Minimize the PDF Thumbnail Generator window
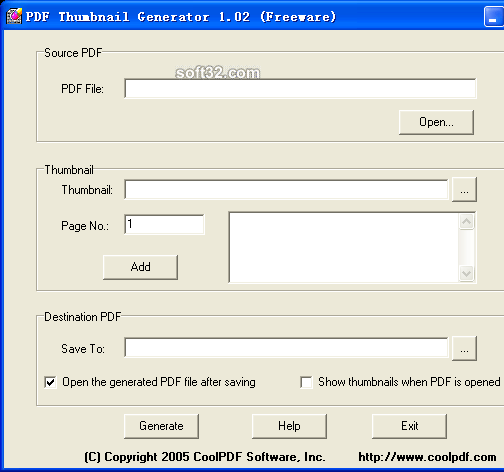The height and width of the screenshot is (472, 504). point(494,17)
